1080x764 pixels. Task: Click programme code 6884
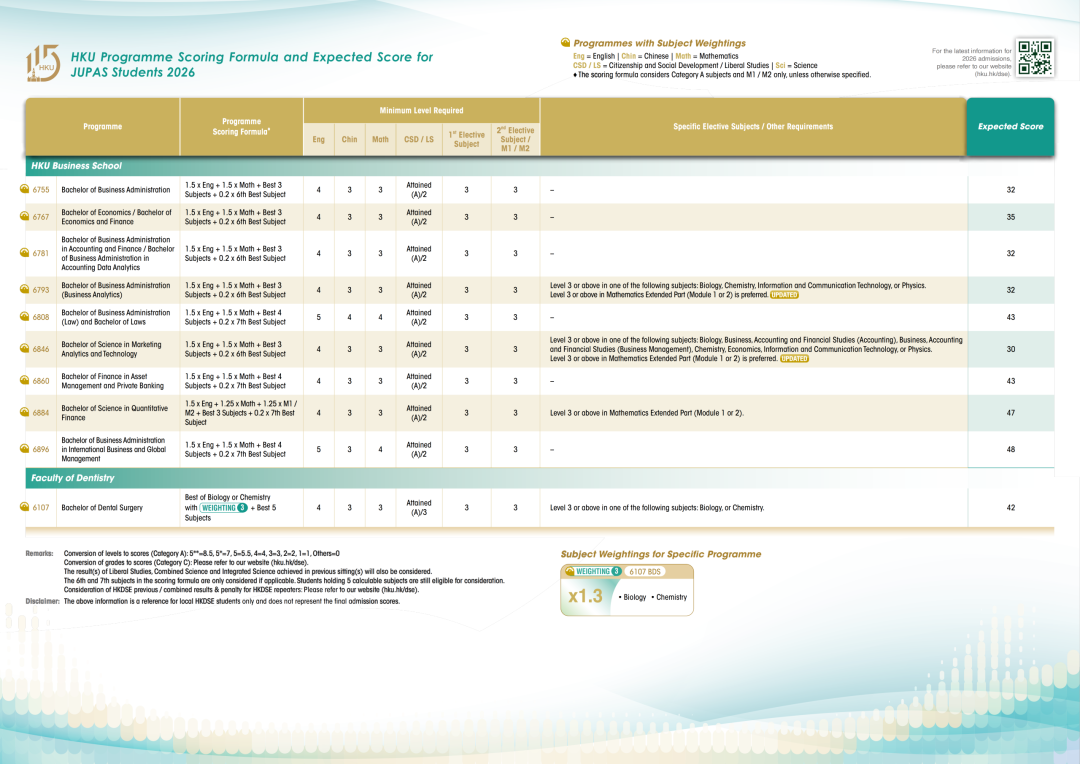pos(41,413)
